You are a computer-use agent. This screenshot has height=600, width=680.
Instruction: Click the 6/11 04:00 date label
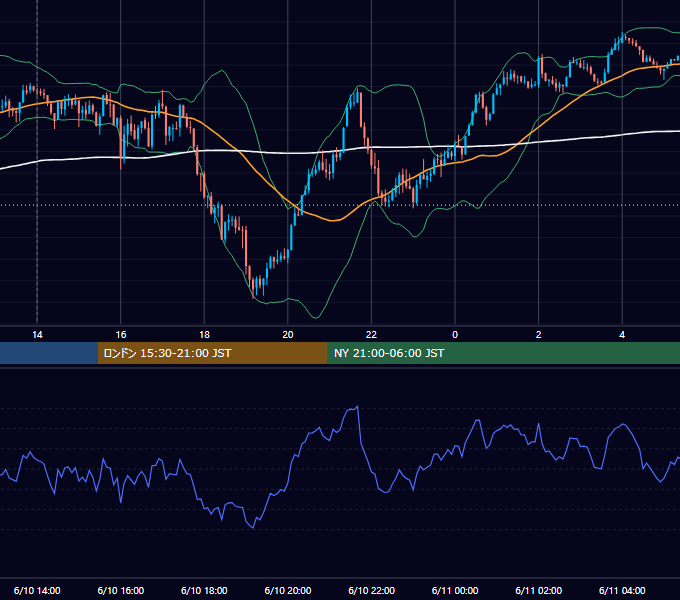(622, 590)
